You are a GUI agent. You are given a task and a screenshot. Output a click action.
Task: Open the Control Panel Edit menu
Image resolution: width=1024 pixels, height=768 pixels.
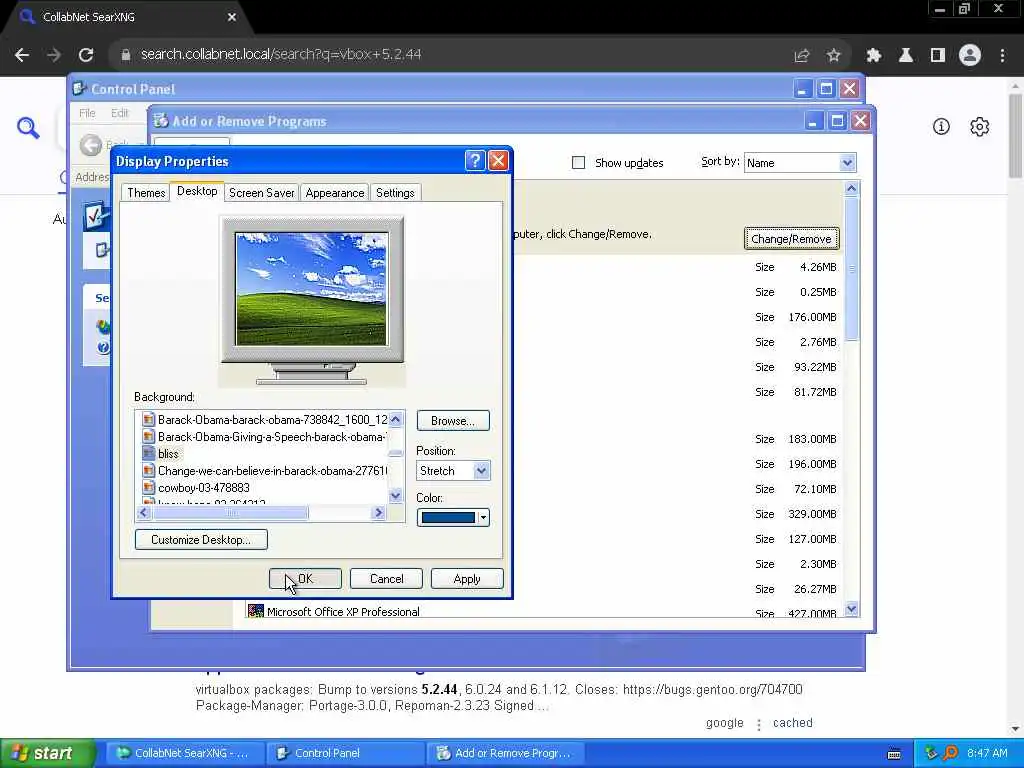click(120, 113)
